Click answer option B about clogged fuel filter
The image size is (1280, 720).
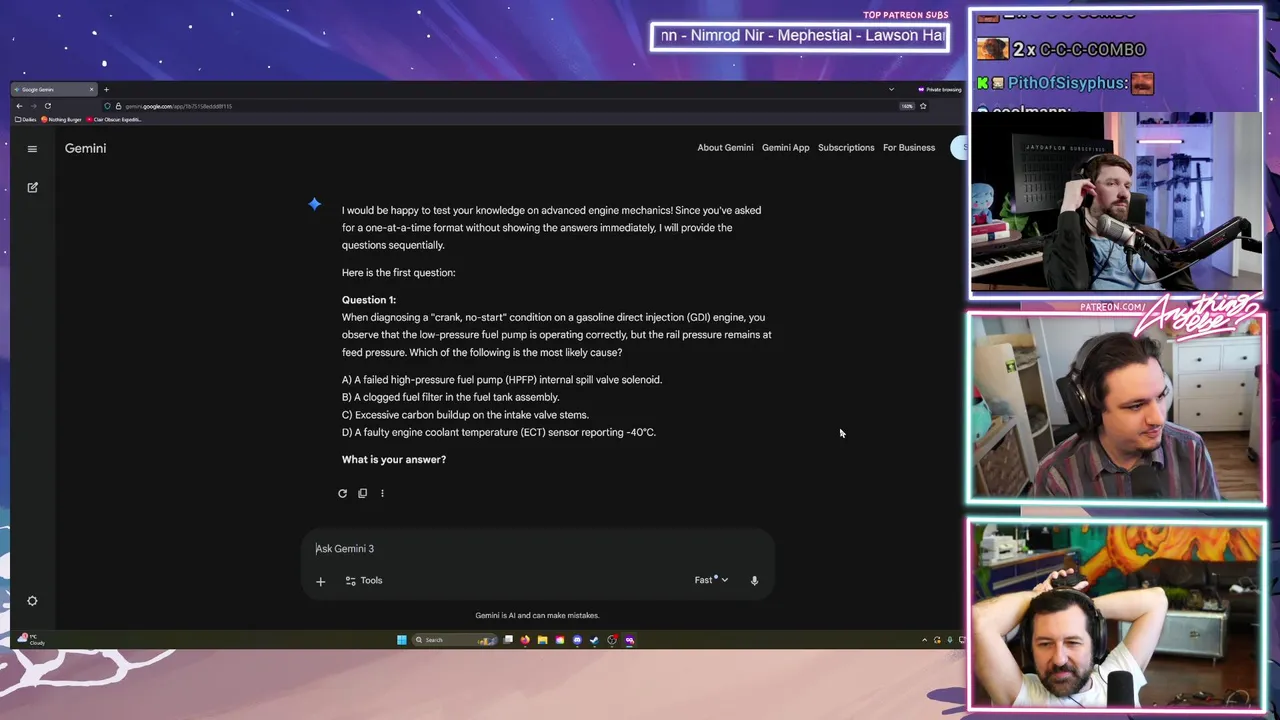[450, 397]
